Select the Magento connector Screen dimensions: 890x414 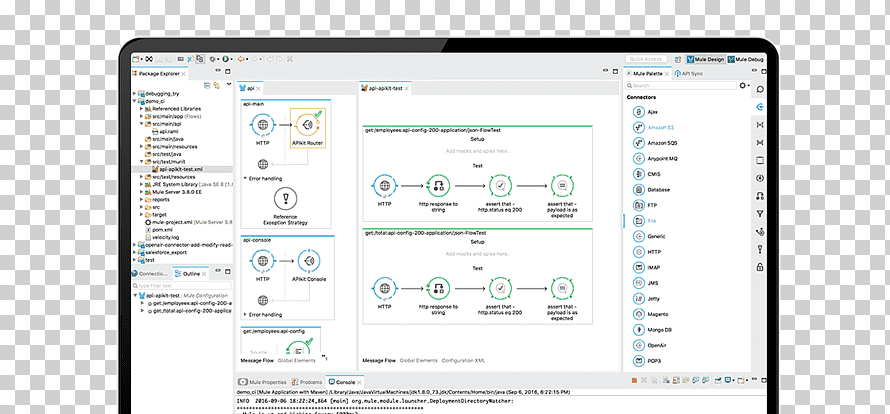point(650,314)
